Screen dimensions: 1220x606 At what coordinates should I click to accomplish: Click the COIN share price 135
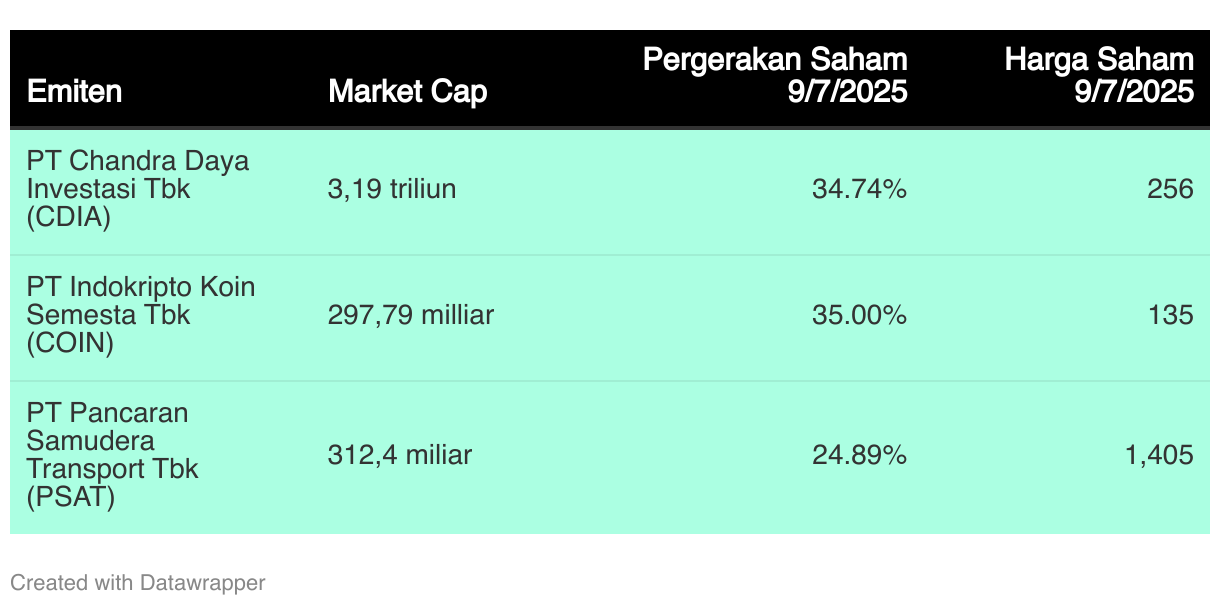click(1171, 315)
